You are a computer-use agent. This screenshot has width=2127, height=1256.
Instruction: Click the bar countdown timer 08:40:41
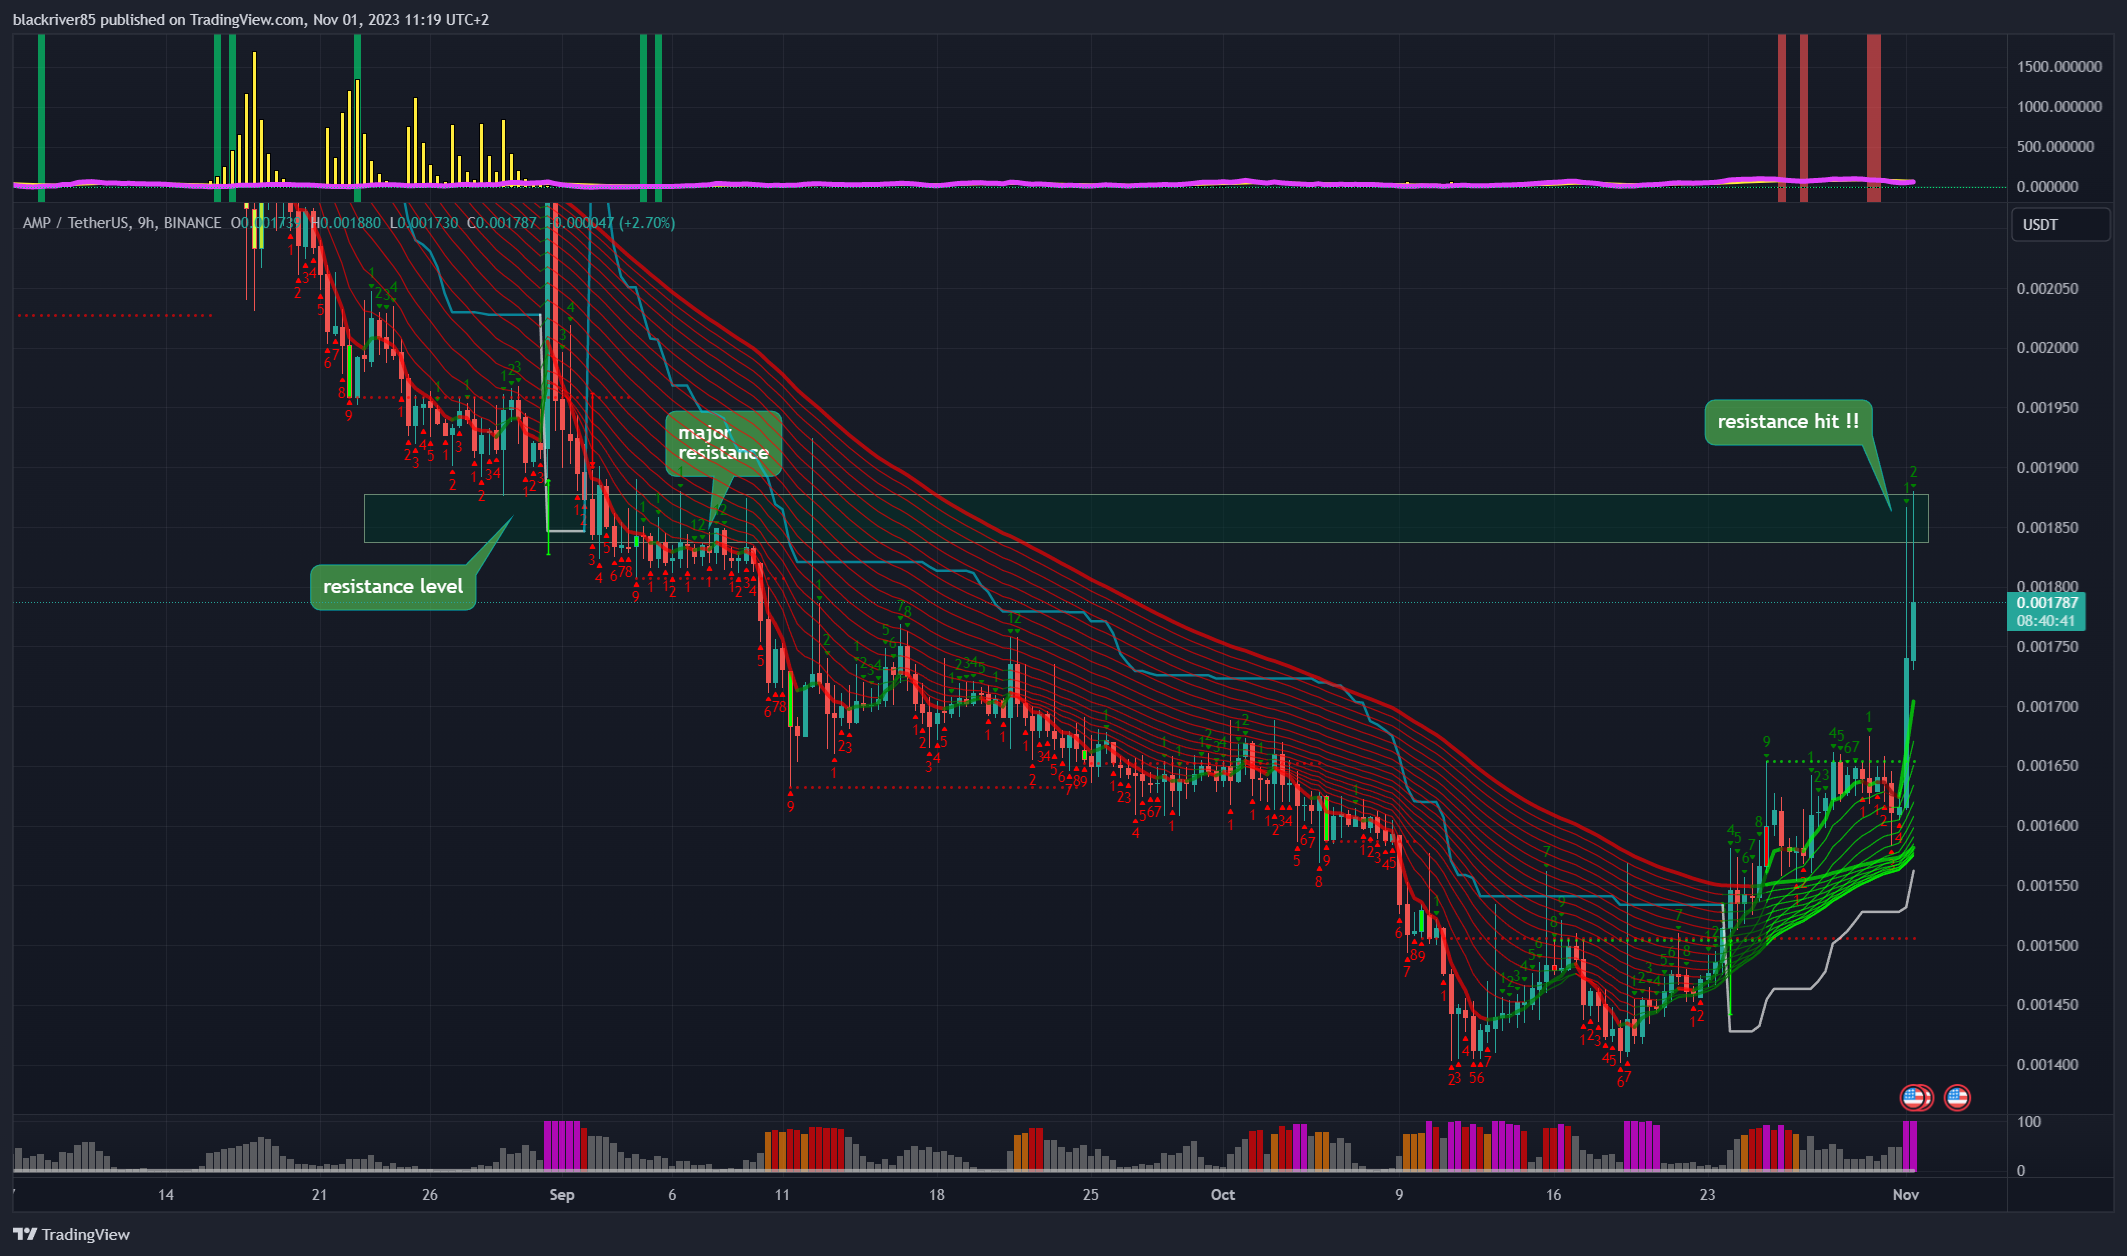pyautogui.click(x=2046, y=621)
